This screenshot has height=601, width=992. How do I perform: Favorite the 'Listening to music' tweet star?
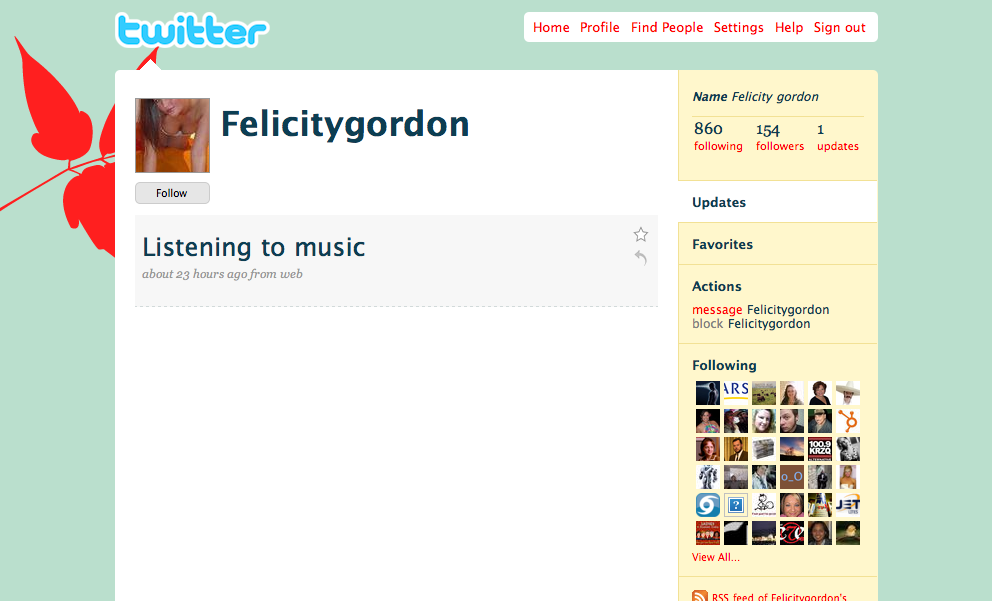(x=640, y=235)
